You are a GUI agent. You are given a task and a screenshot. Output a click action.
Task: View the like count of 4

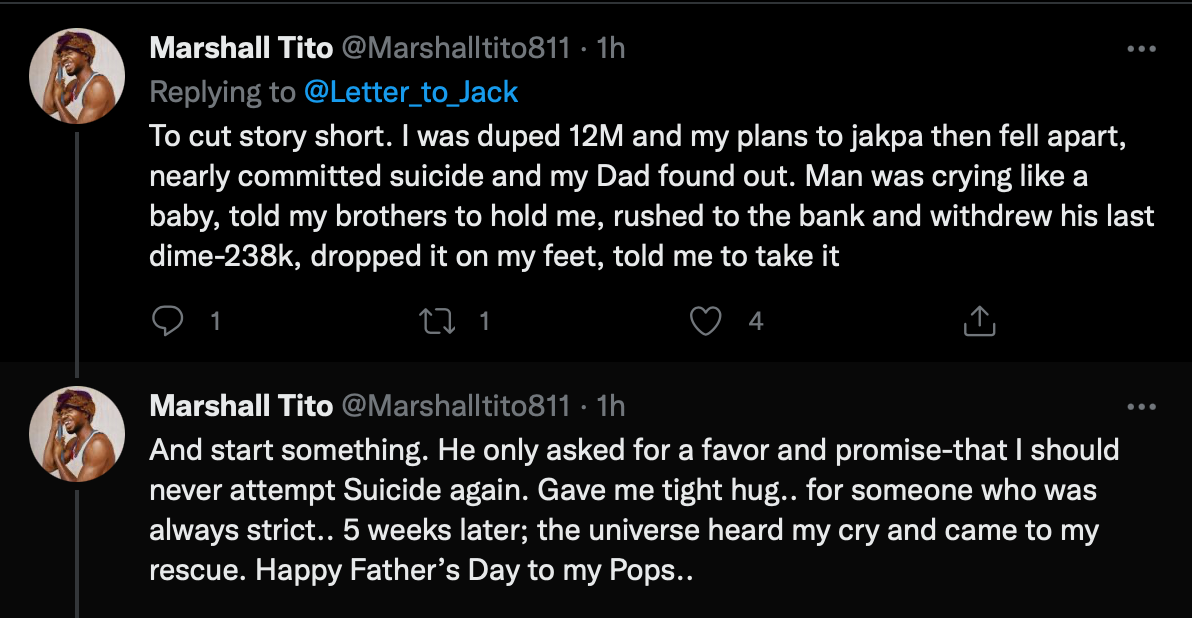coord(756,322)
